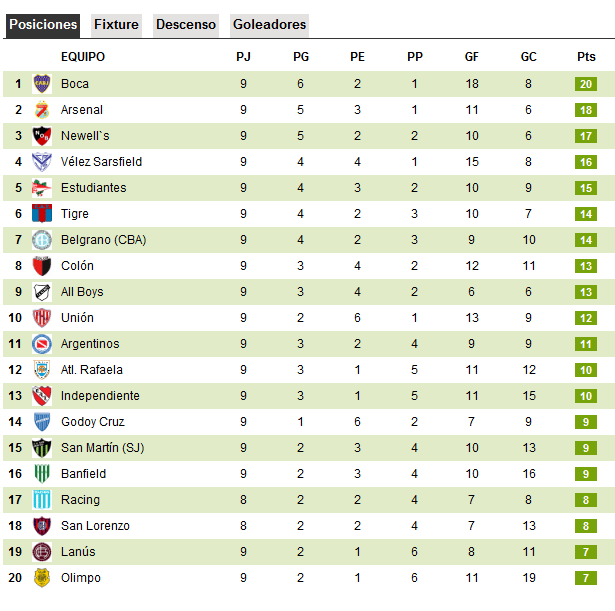Click the Pts column header

point(586,57)
